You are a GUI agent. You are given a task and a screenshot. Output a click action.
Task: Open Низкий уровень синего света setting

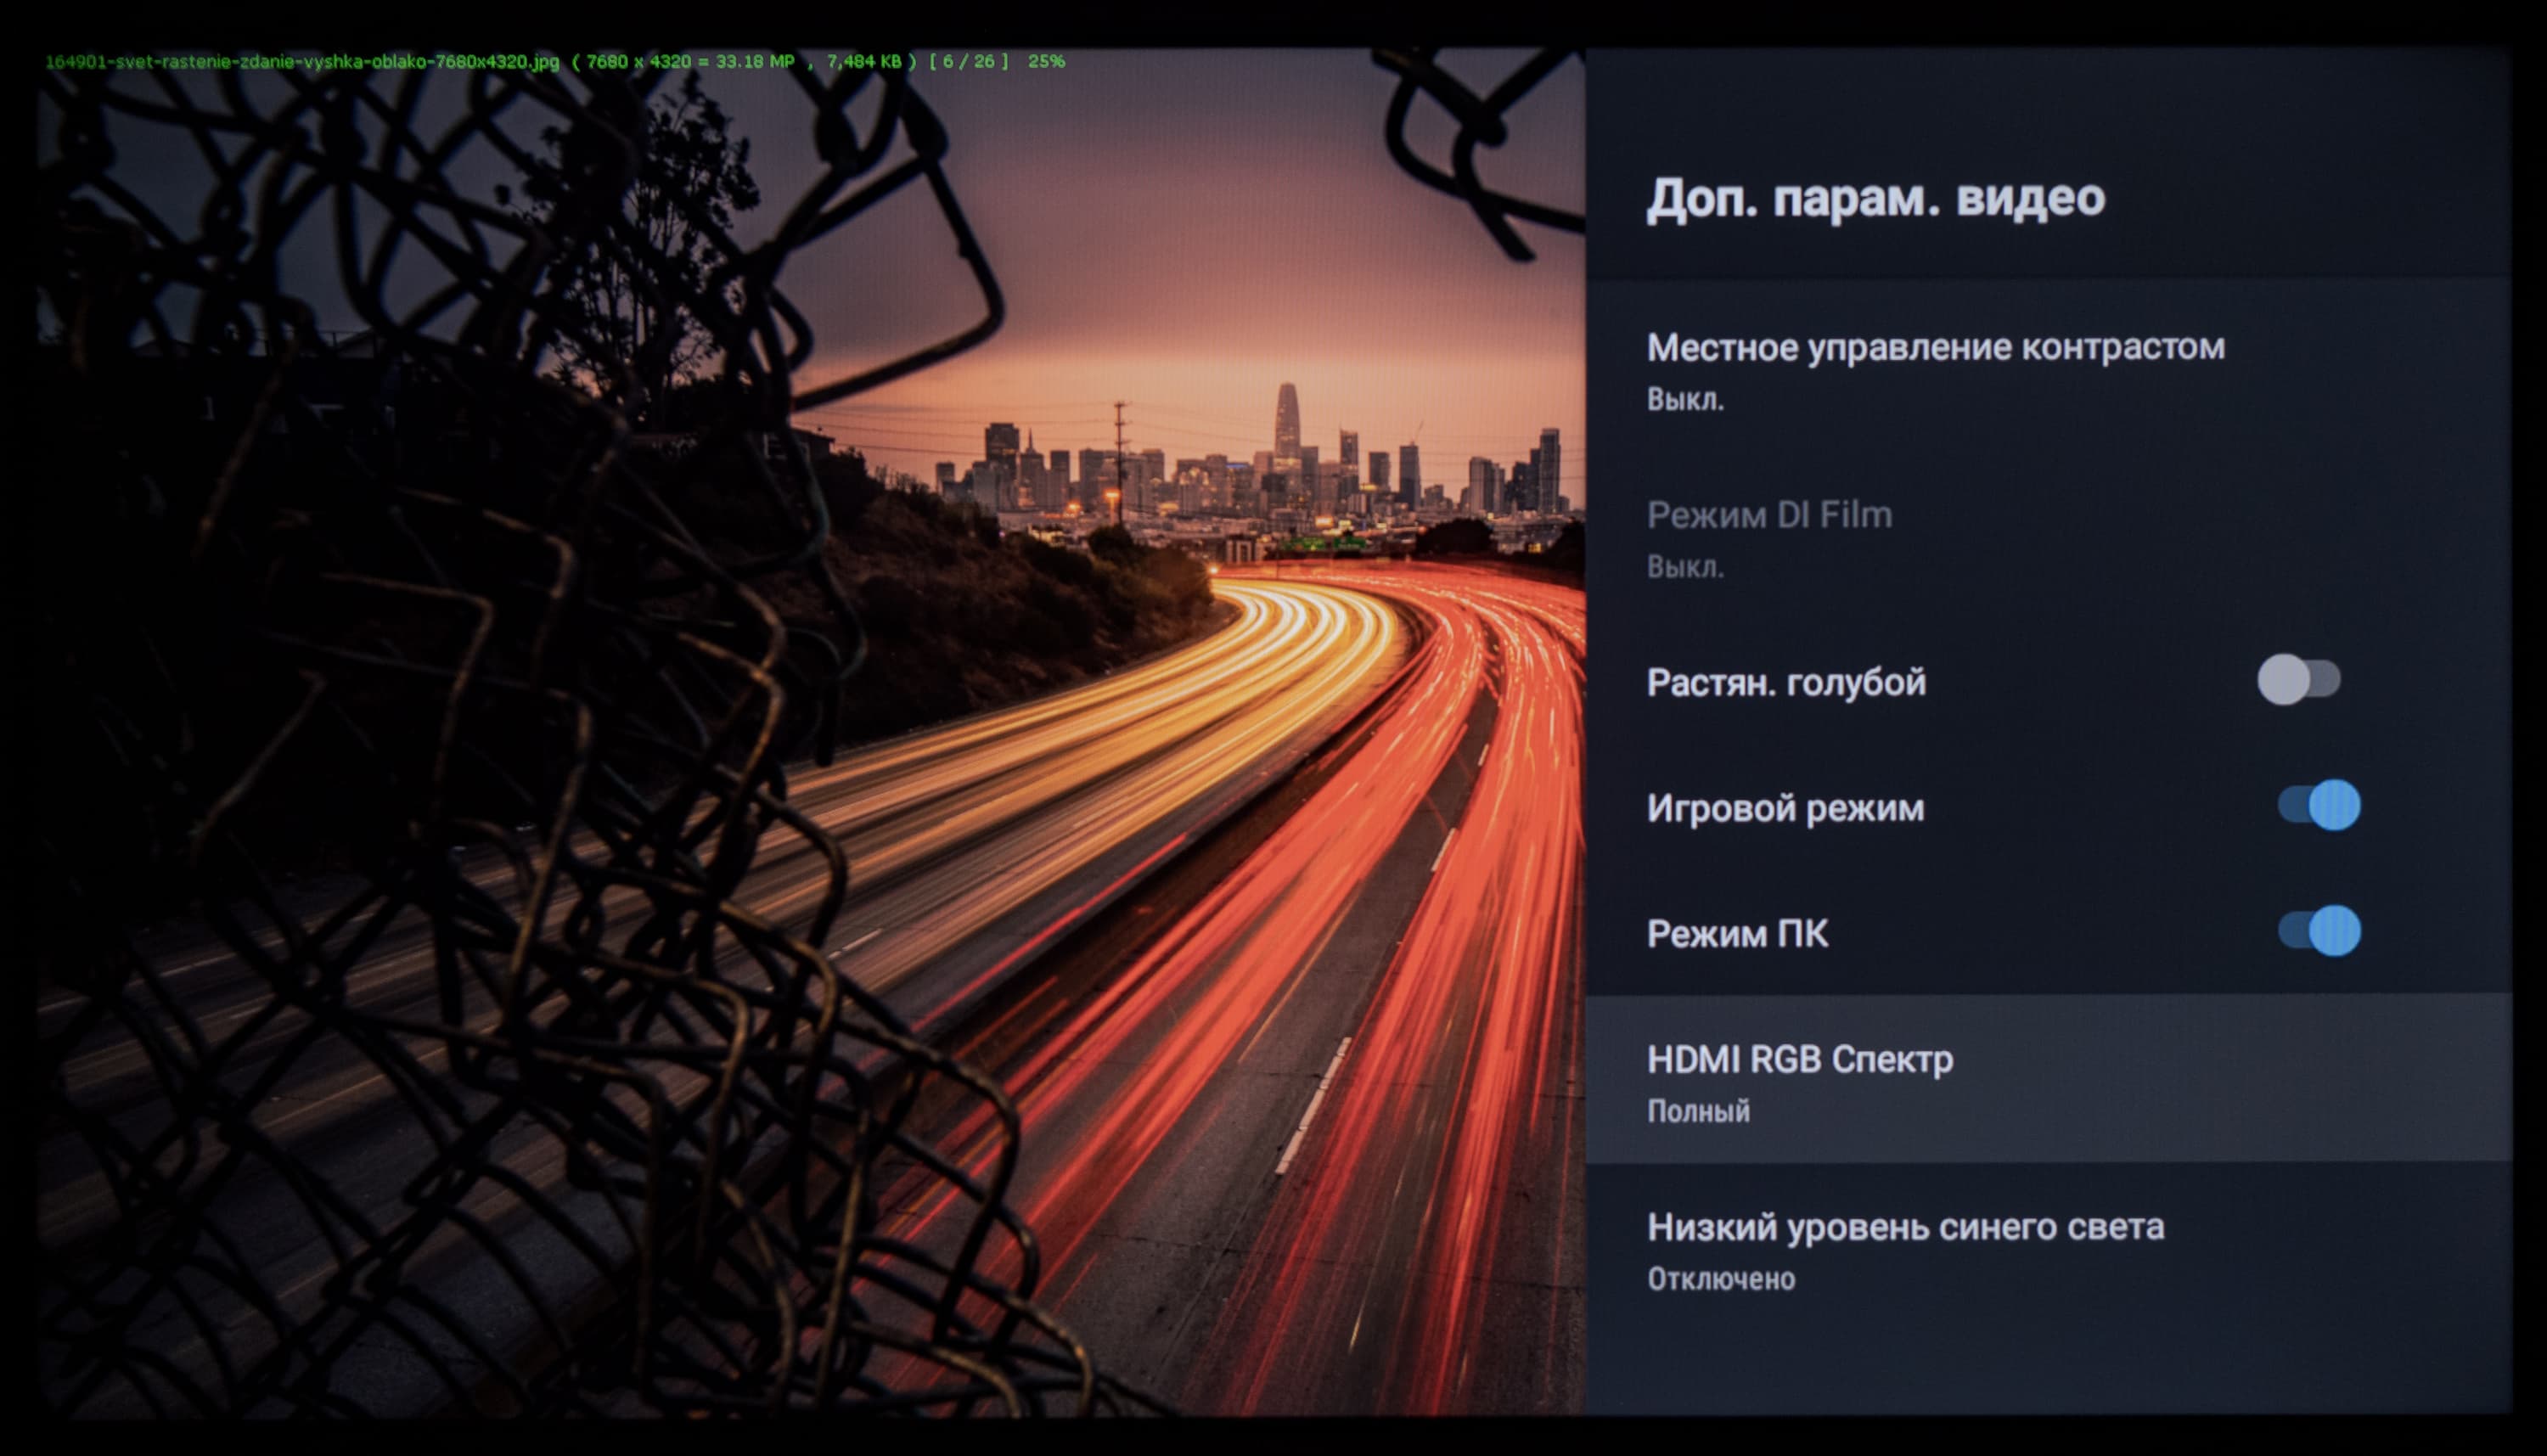point(1905,1227)
